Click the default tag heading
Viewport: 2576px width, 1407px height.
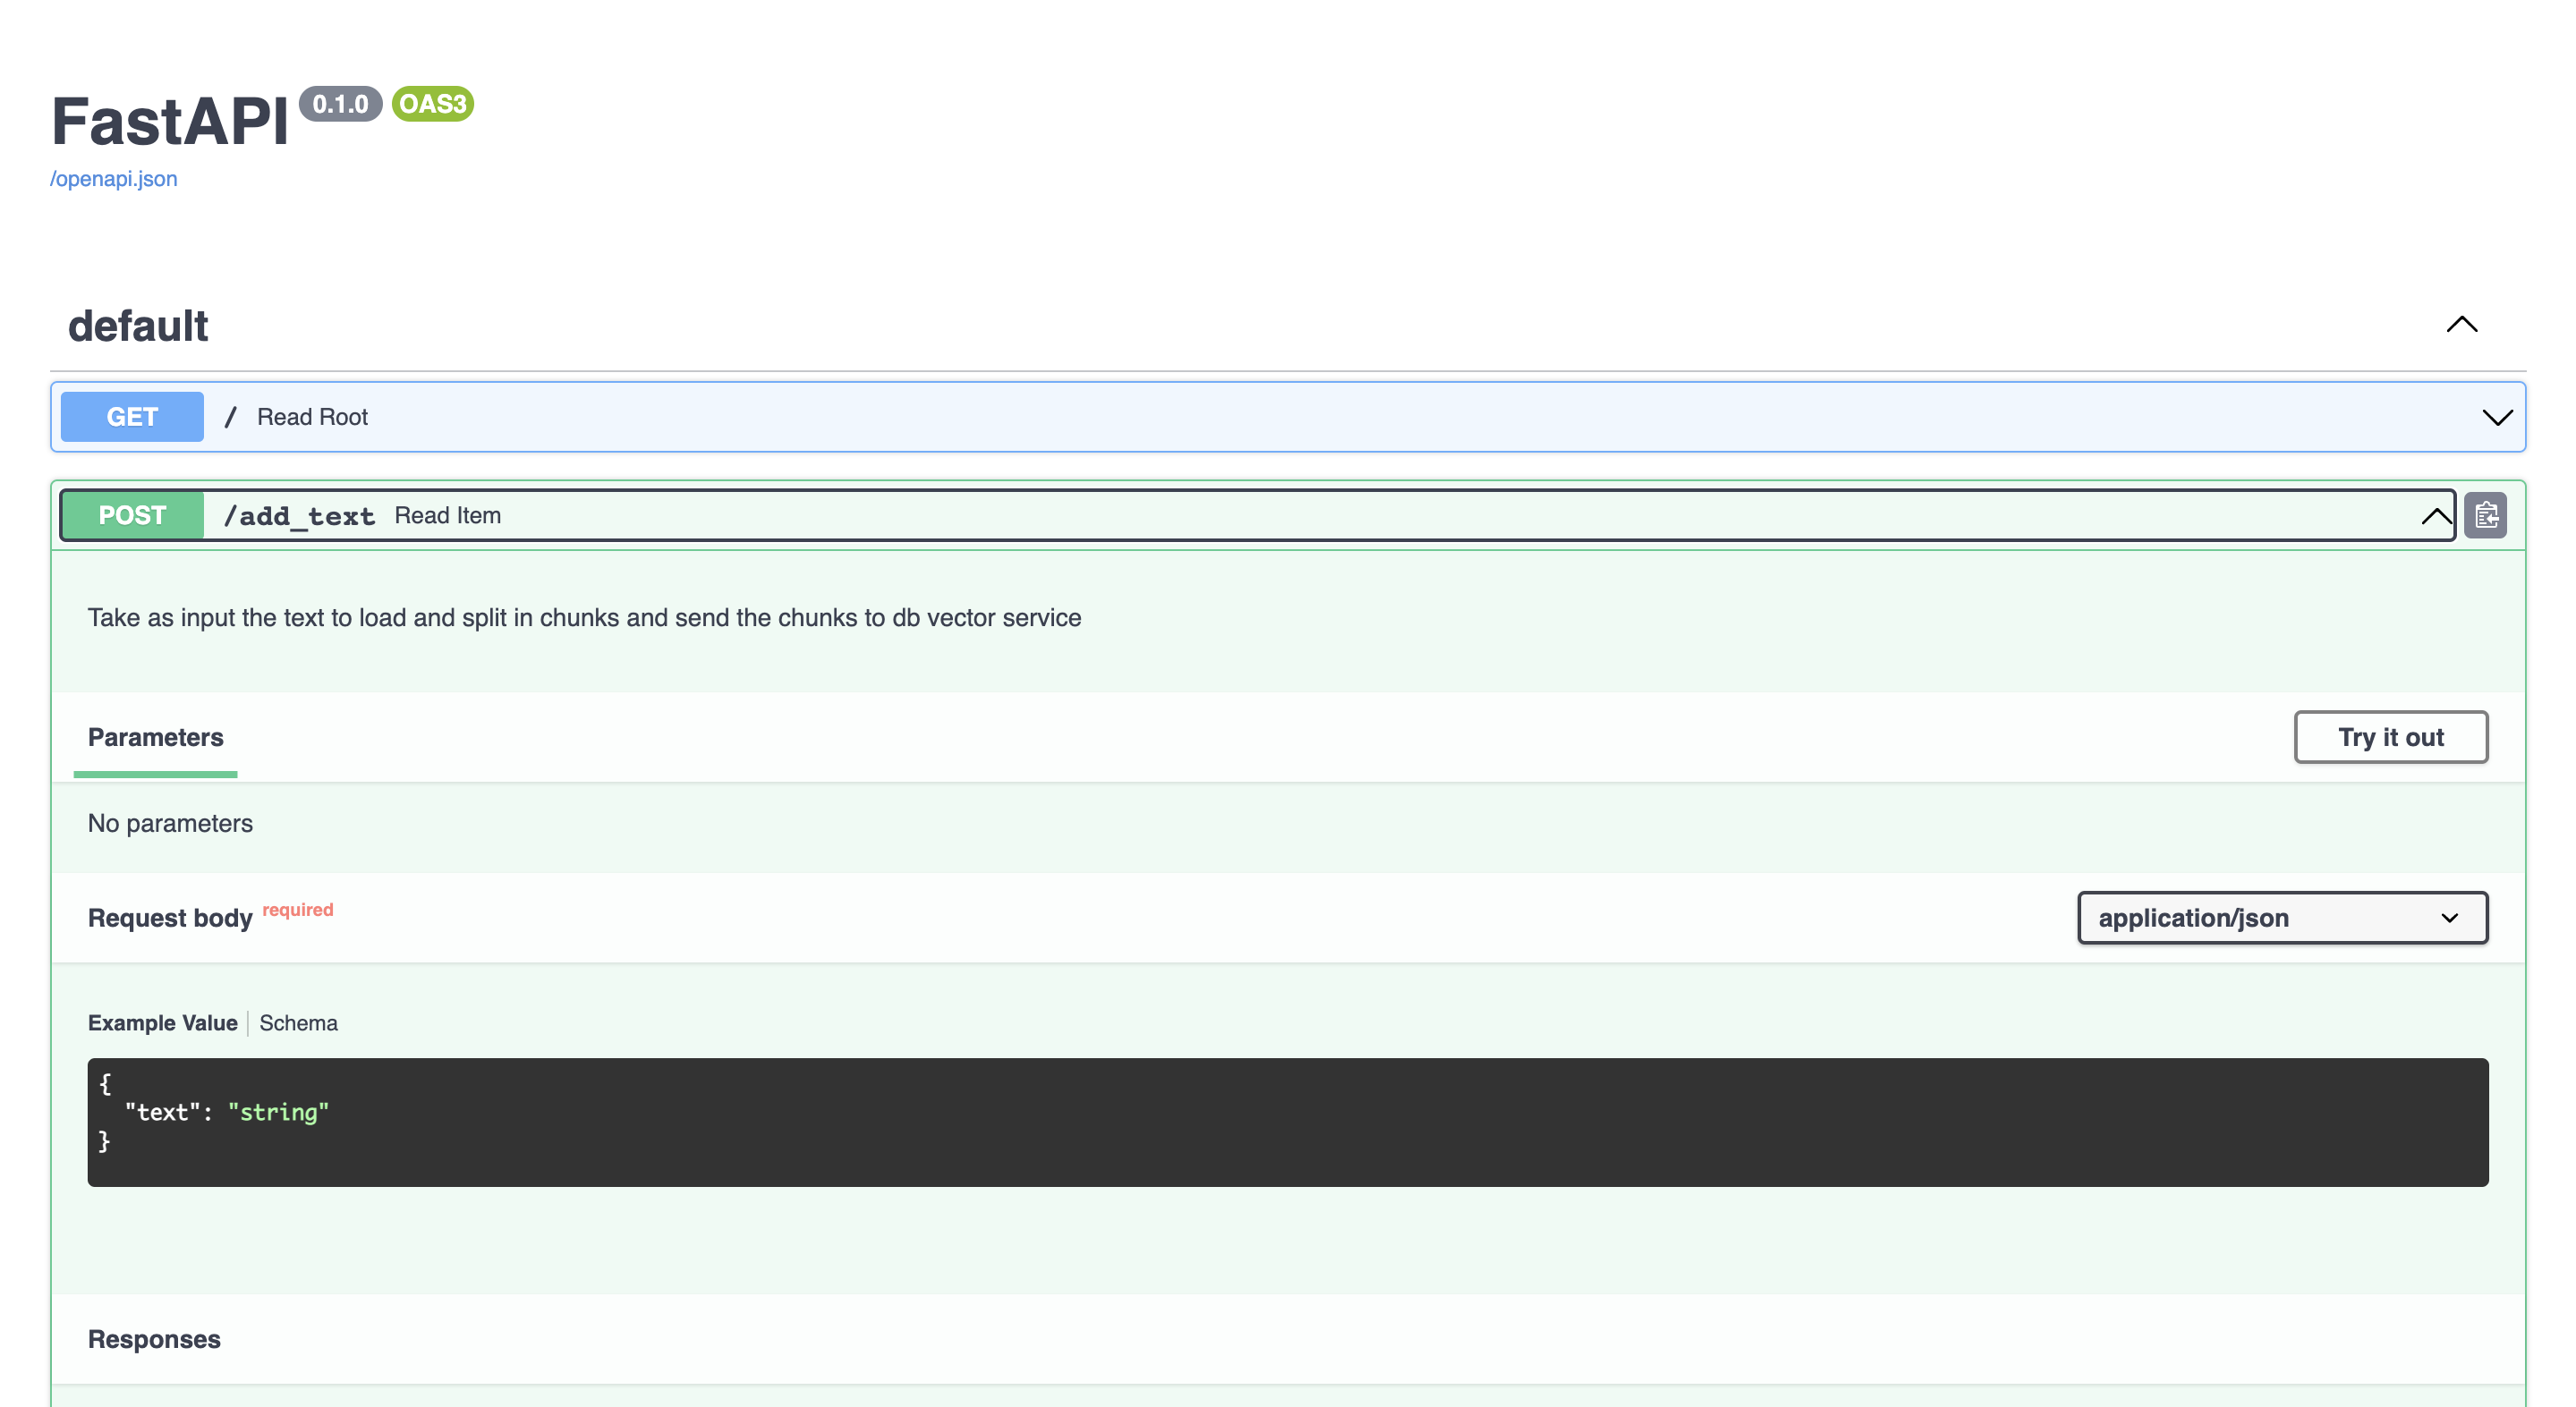[138, 326]
